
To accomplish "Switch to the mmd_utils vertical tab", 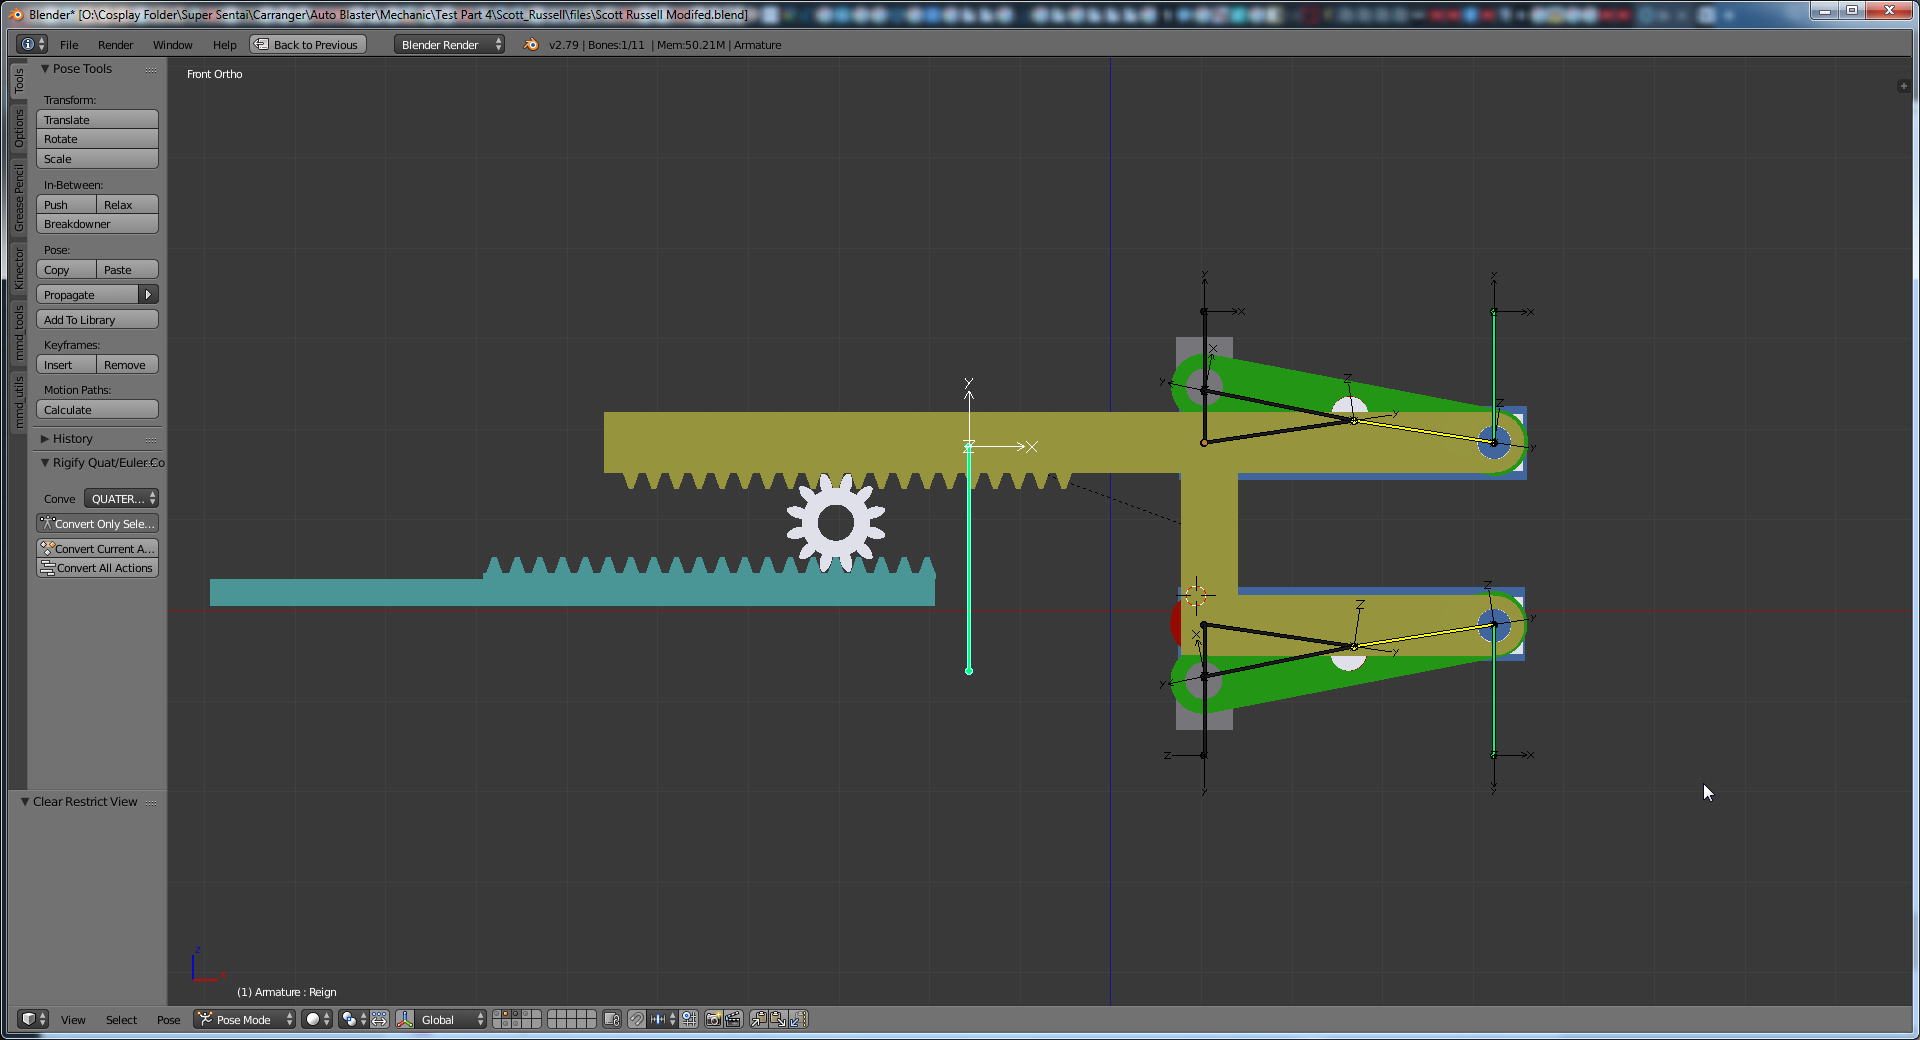I will [18, 401].
